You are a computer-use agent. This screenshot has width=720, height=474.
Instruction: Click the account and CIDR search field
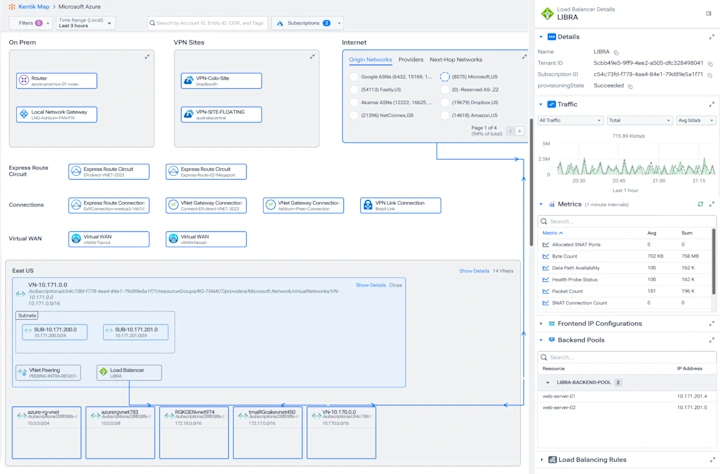[208, 23]
